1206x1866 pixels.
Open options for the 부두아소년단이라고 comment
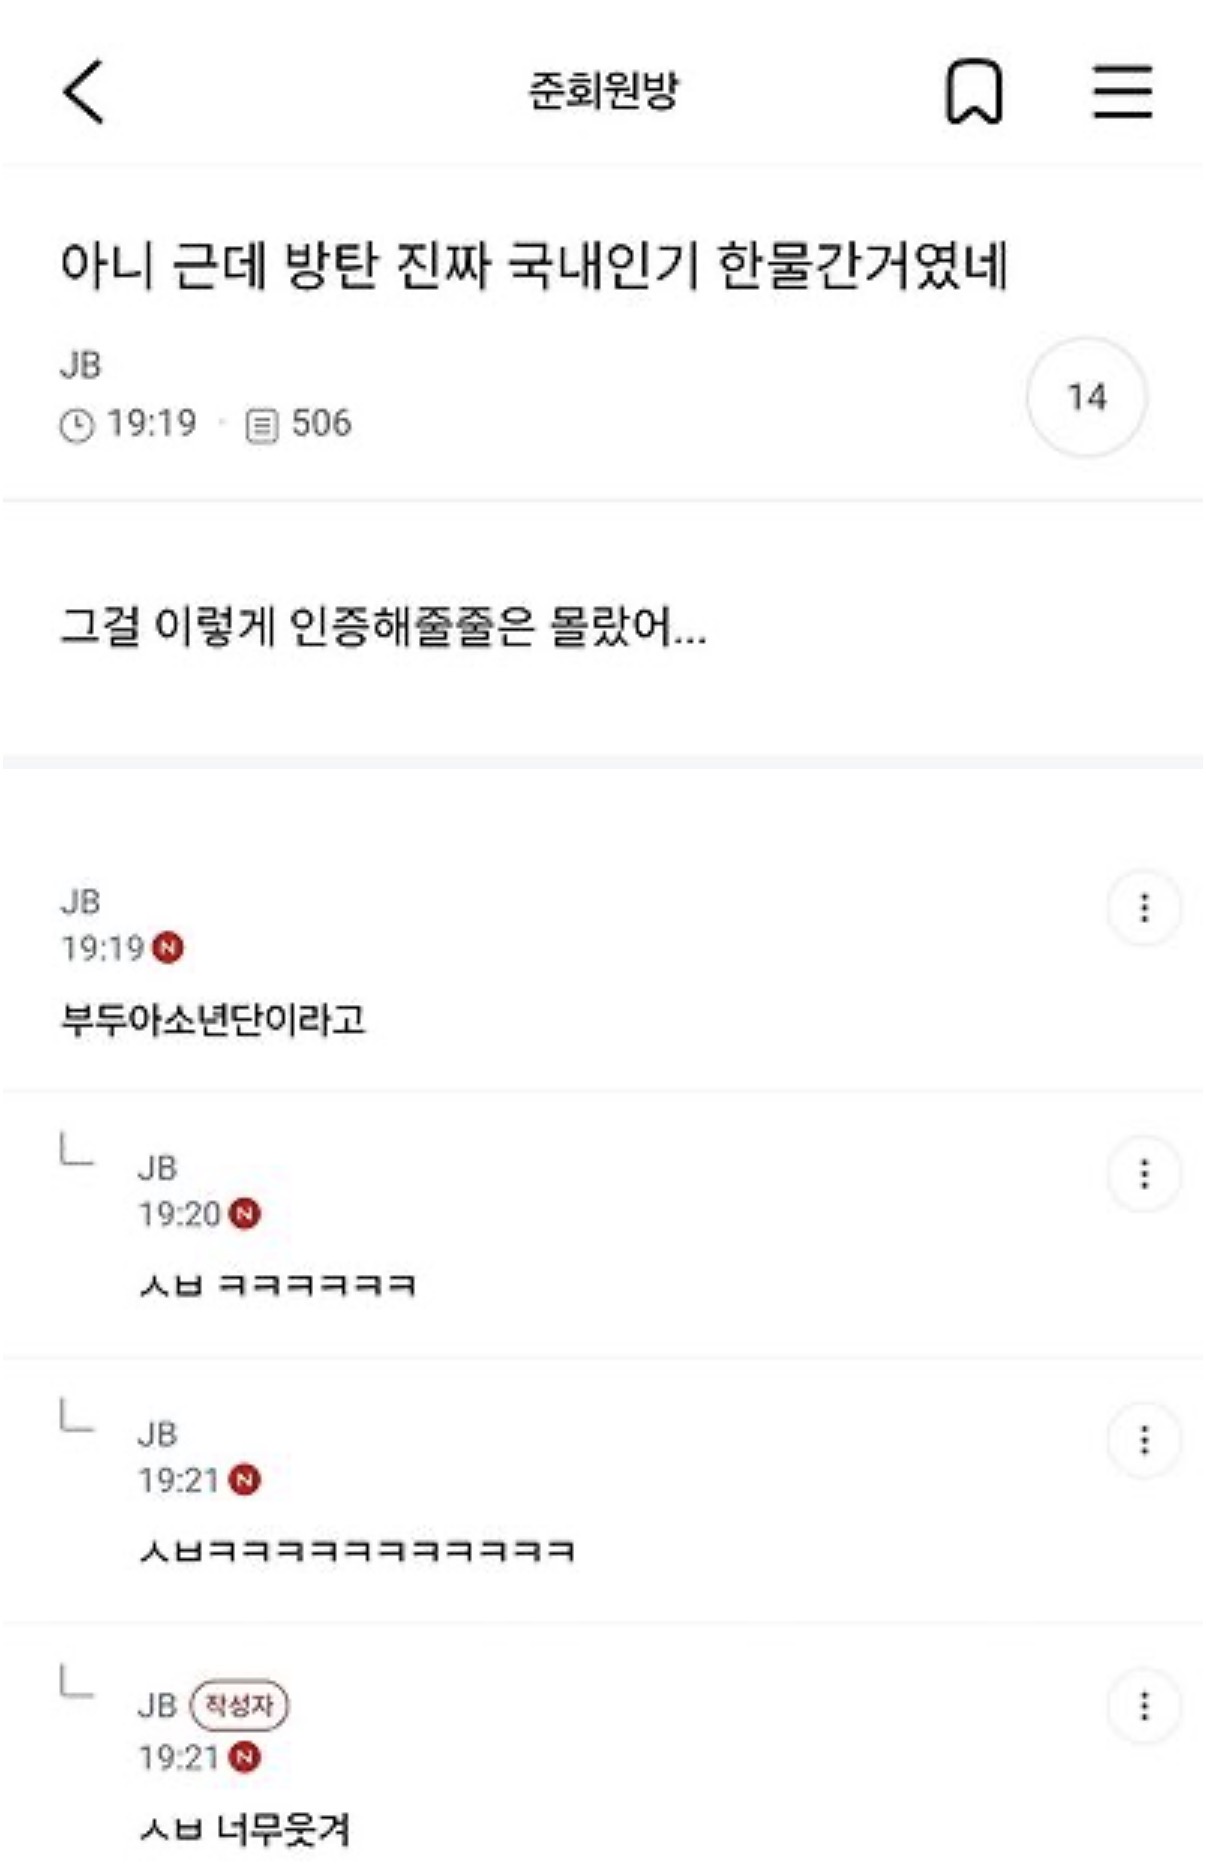click(1144, 908)
